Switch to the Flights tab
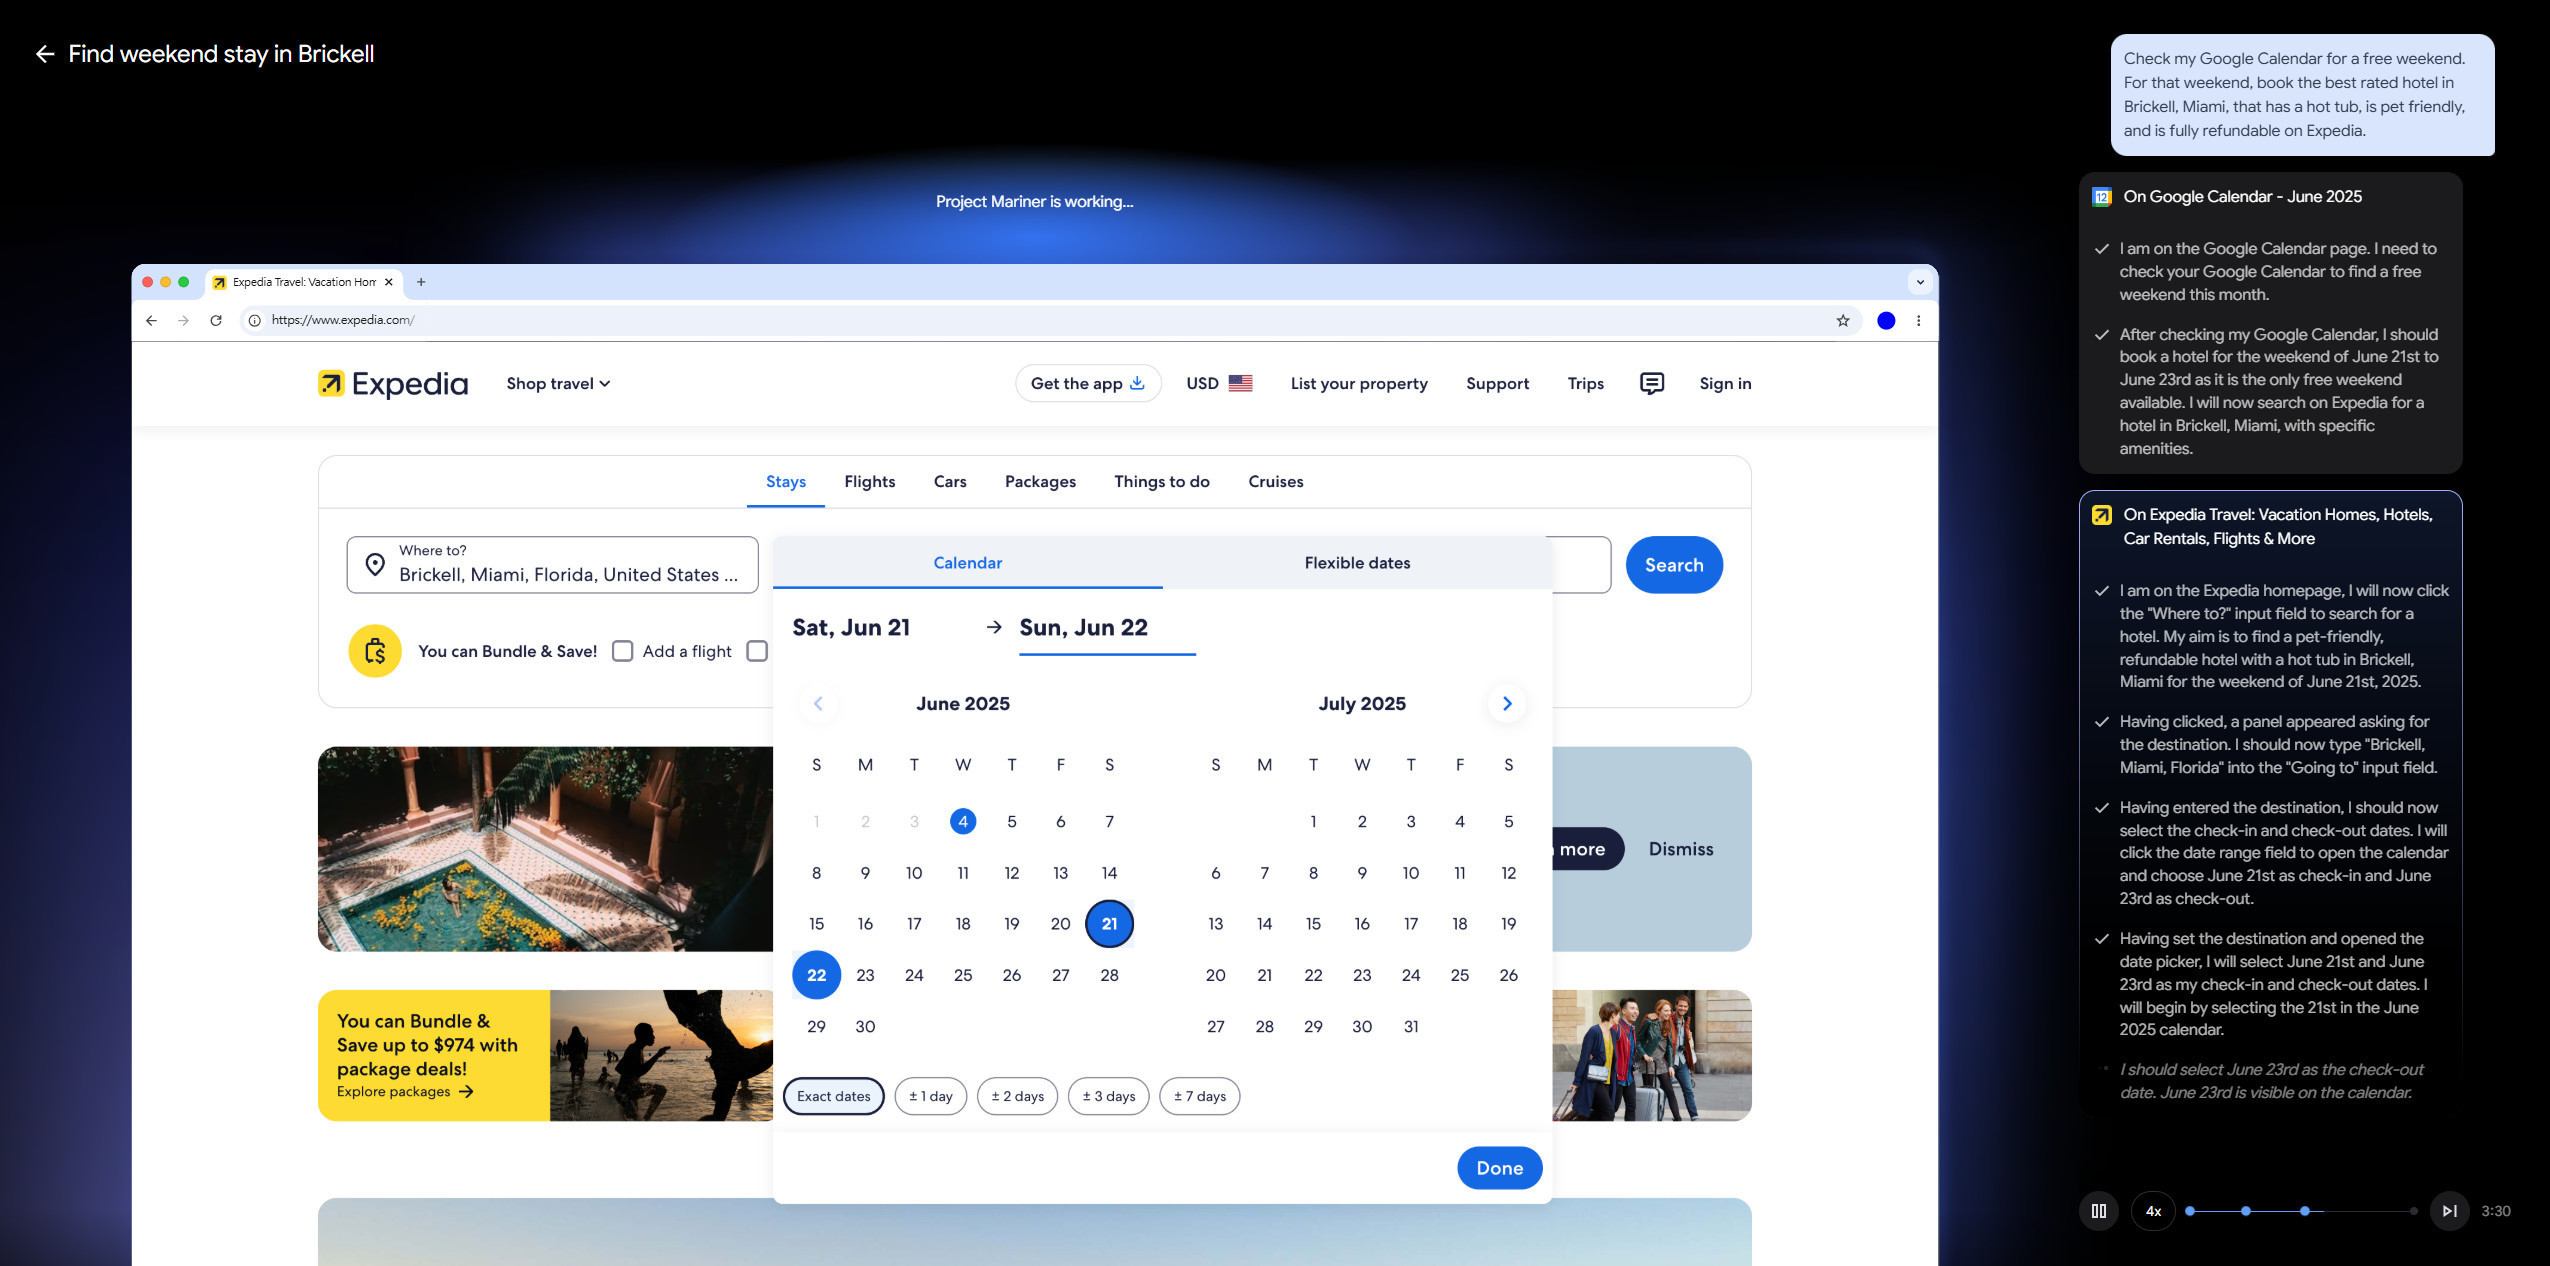2550x1266 pixels. [x=869, y=482]
